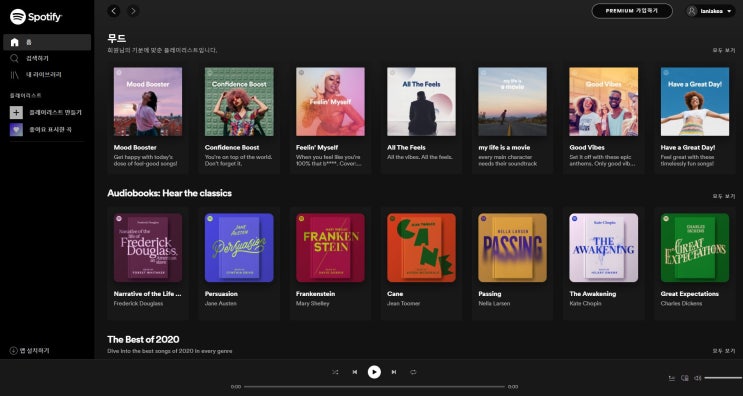
Task: Show all in the mood section
Action: point(724,50)
